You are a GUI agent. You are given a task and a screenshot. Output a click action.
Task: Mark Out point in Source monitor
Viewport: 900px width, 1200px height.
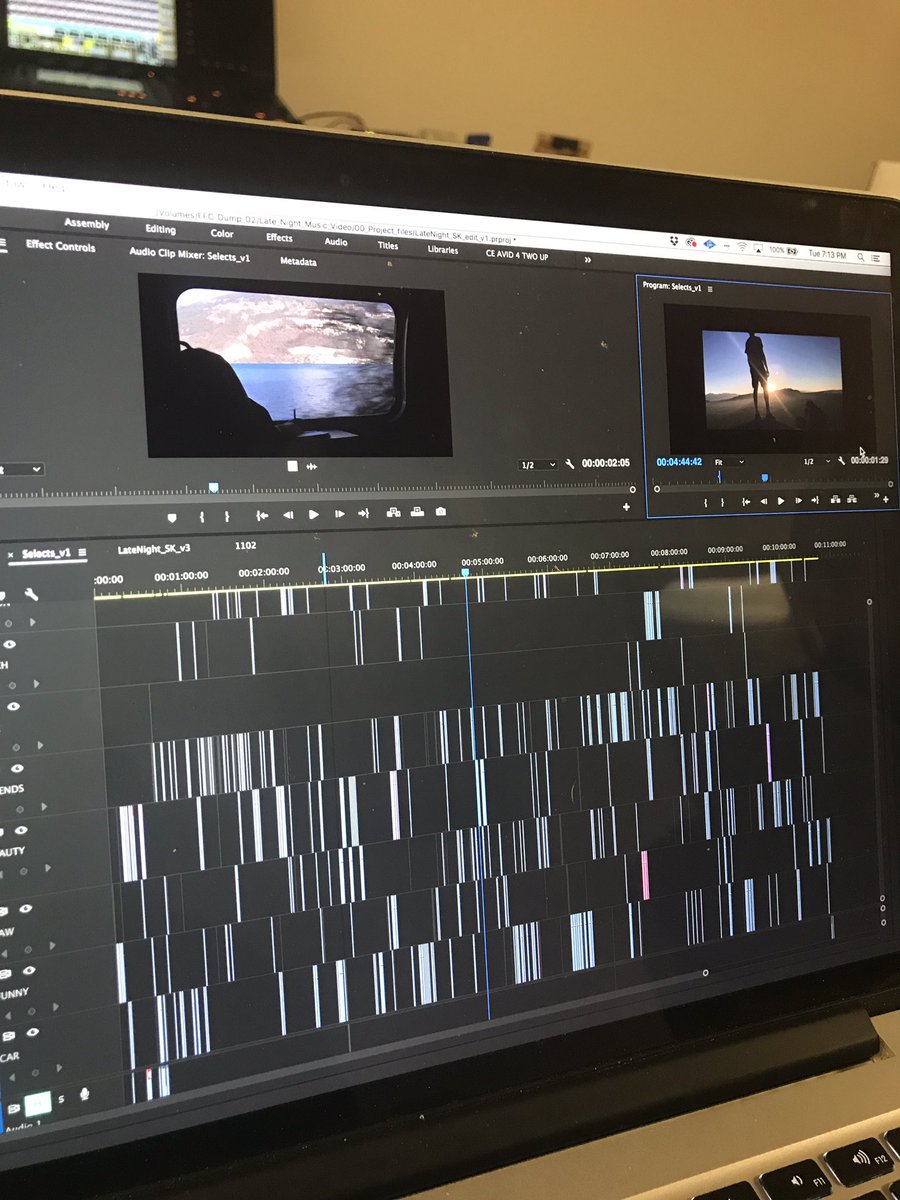point(227,516)
